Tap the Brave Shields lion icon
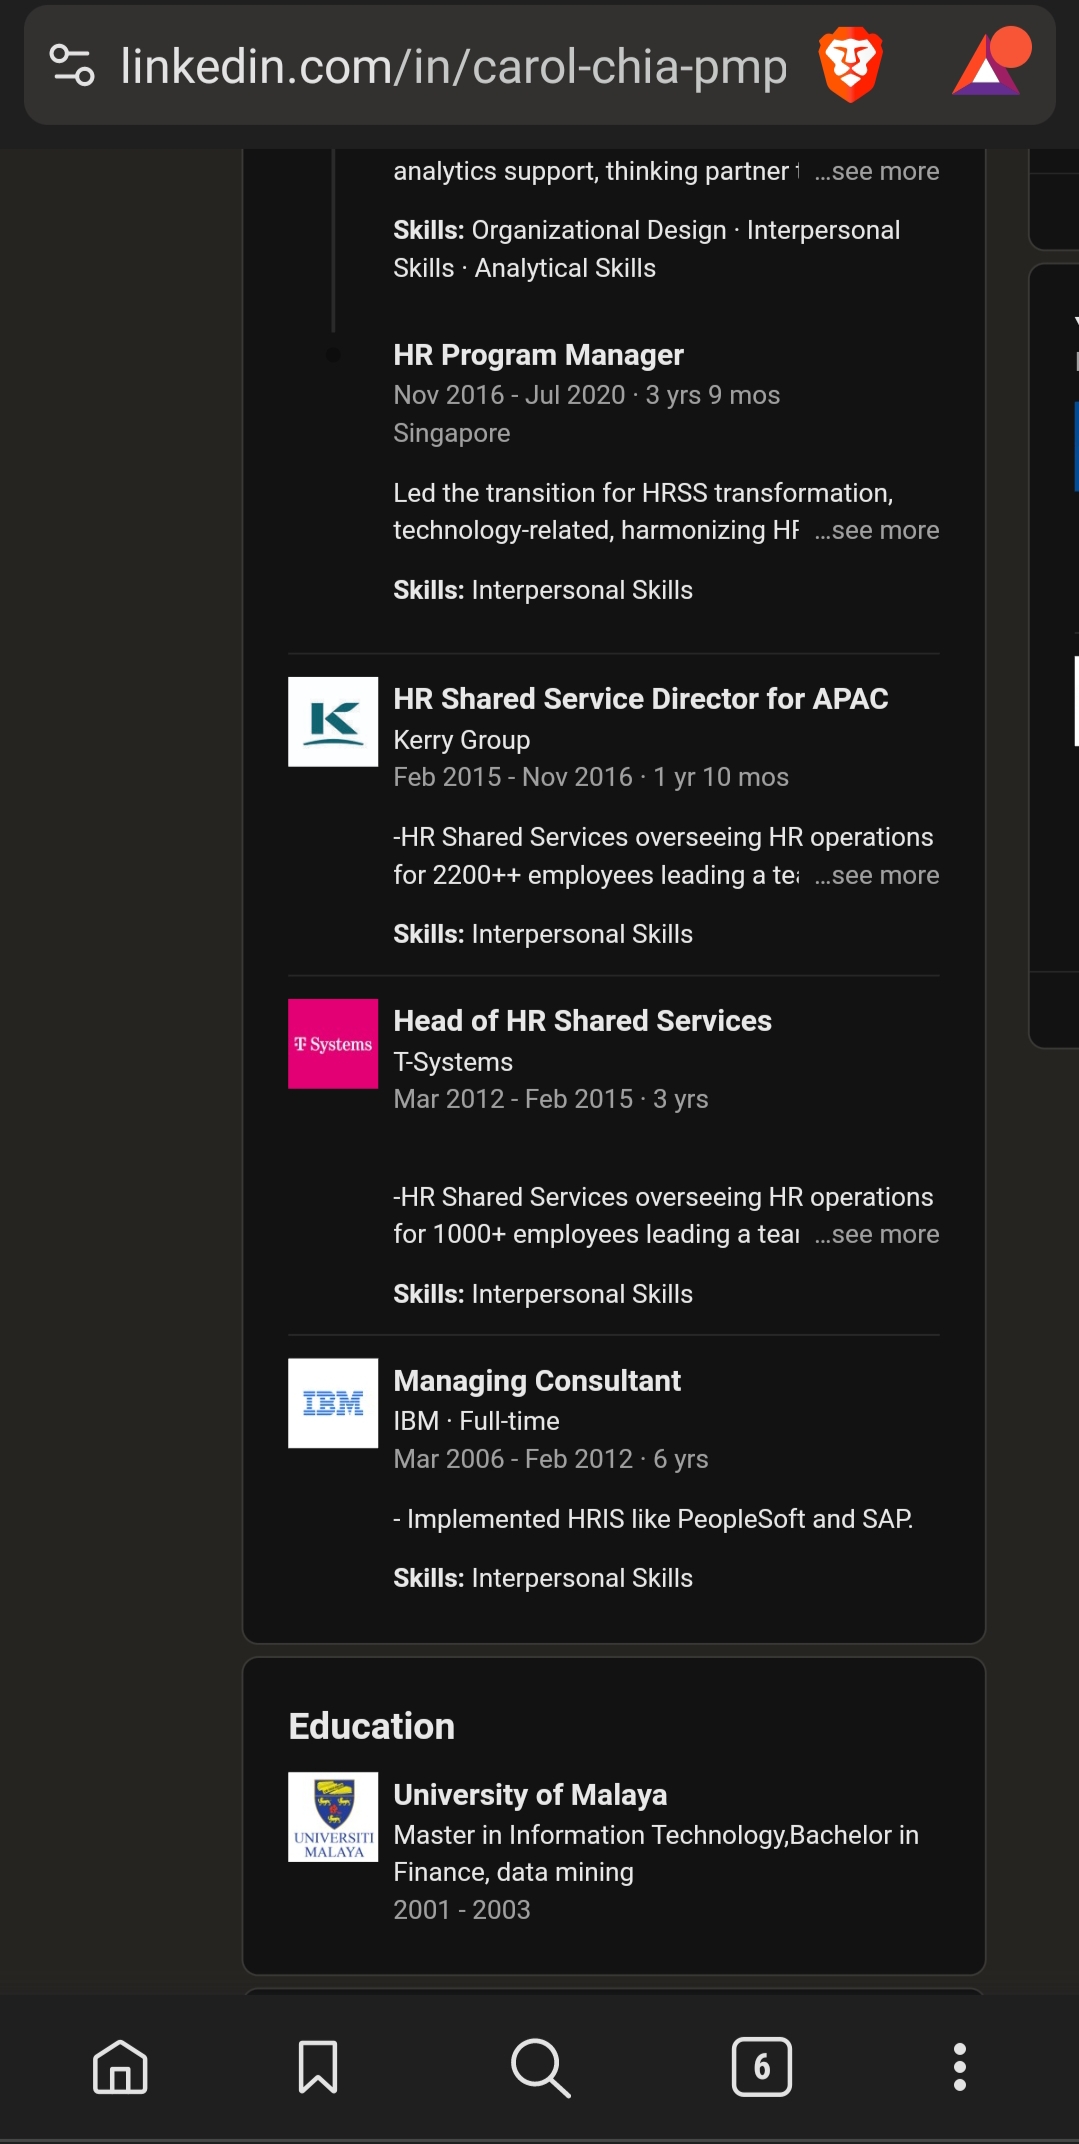 [850, 65]
